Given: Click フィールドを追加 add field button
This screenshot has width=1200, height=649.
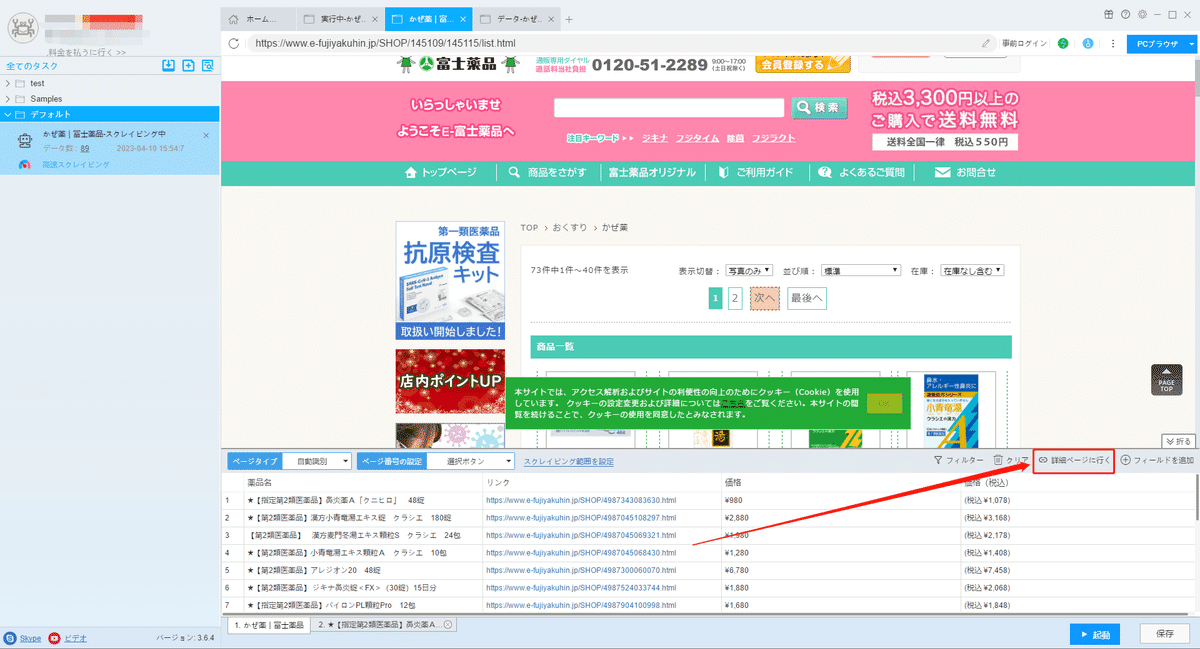Looking at the screenshot, I should point(1157,460).
